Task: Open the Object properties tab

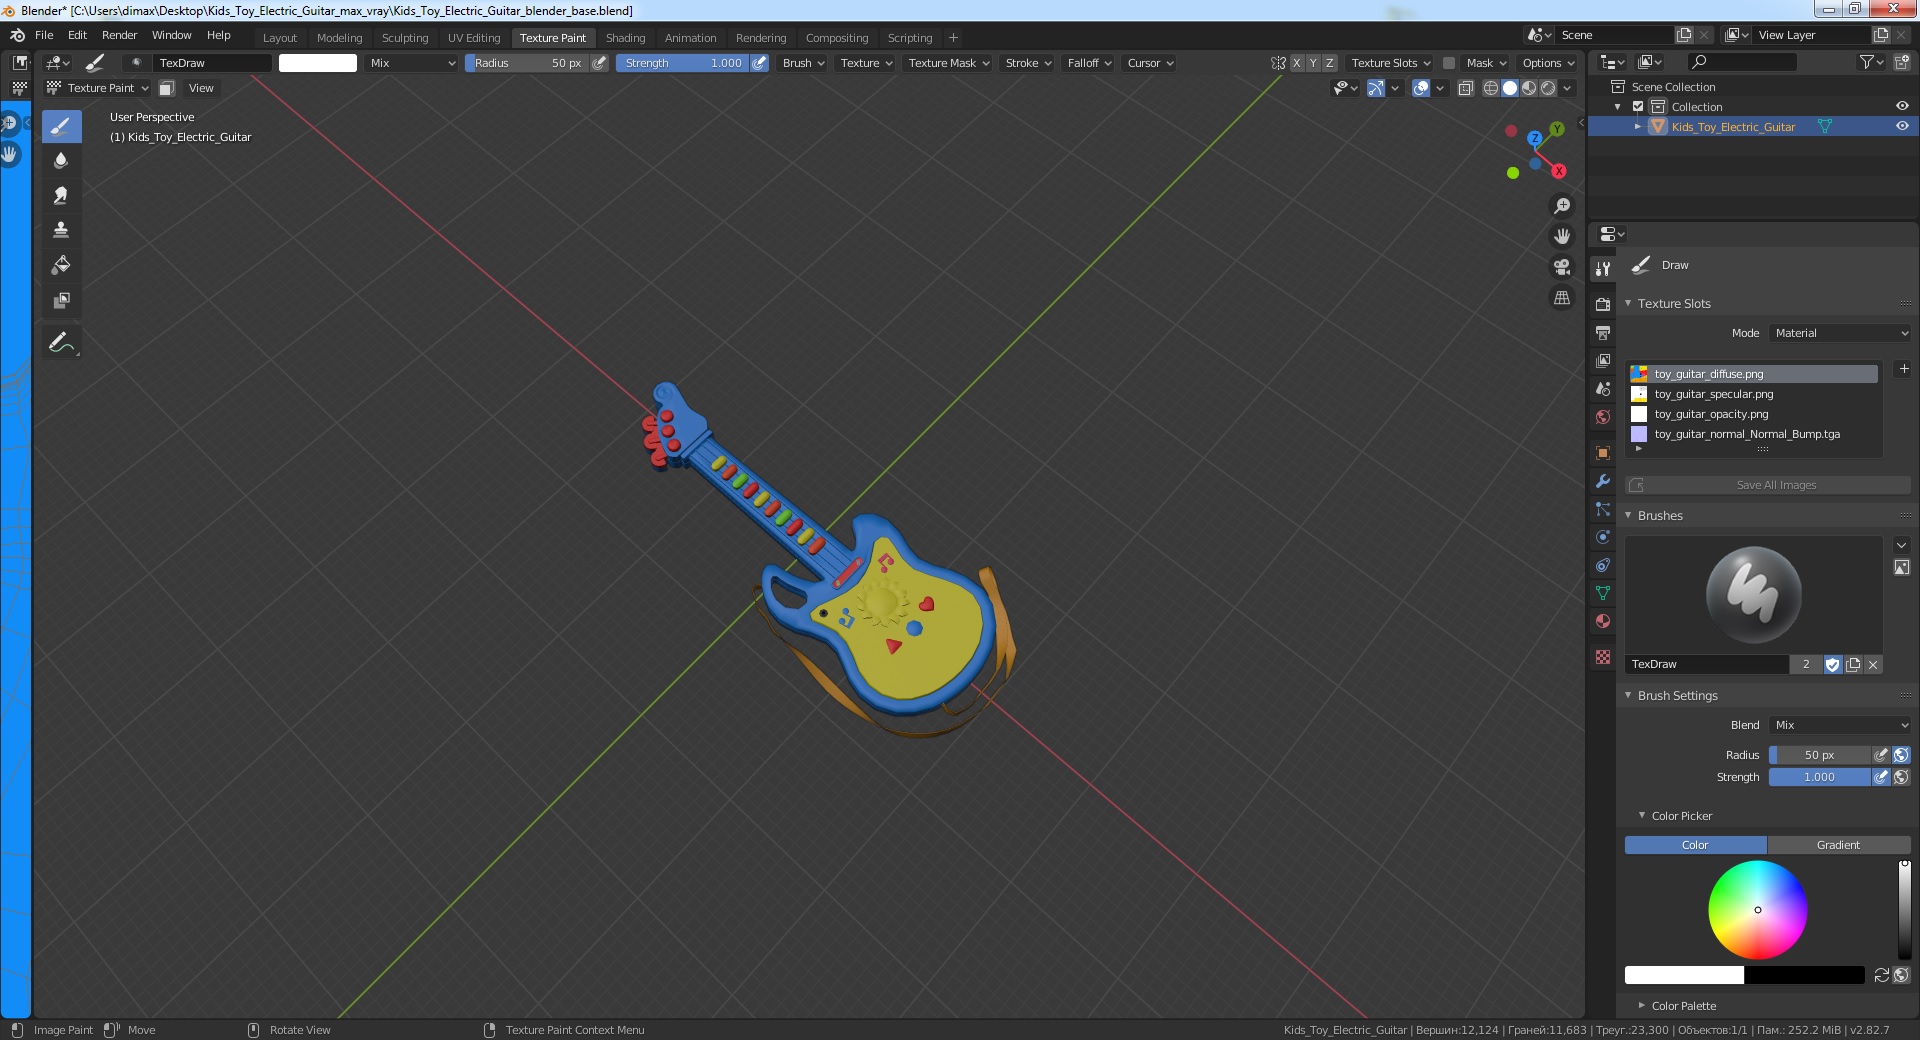Action: click(1603, 453)
